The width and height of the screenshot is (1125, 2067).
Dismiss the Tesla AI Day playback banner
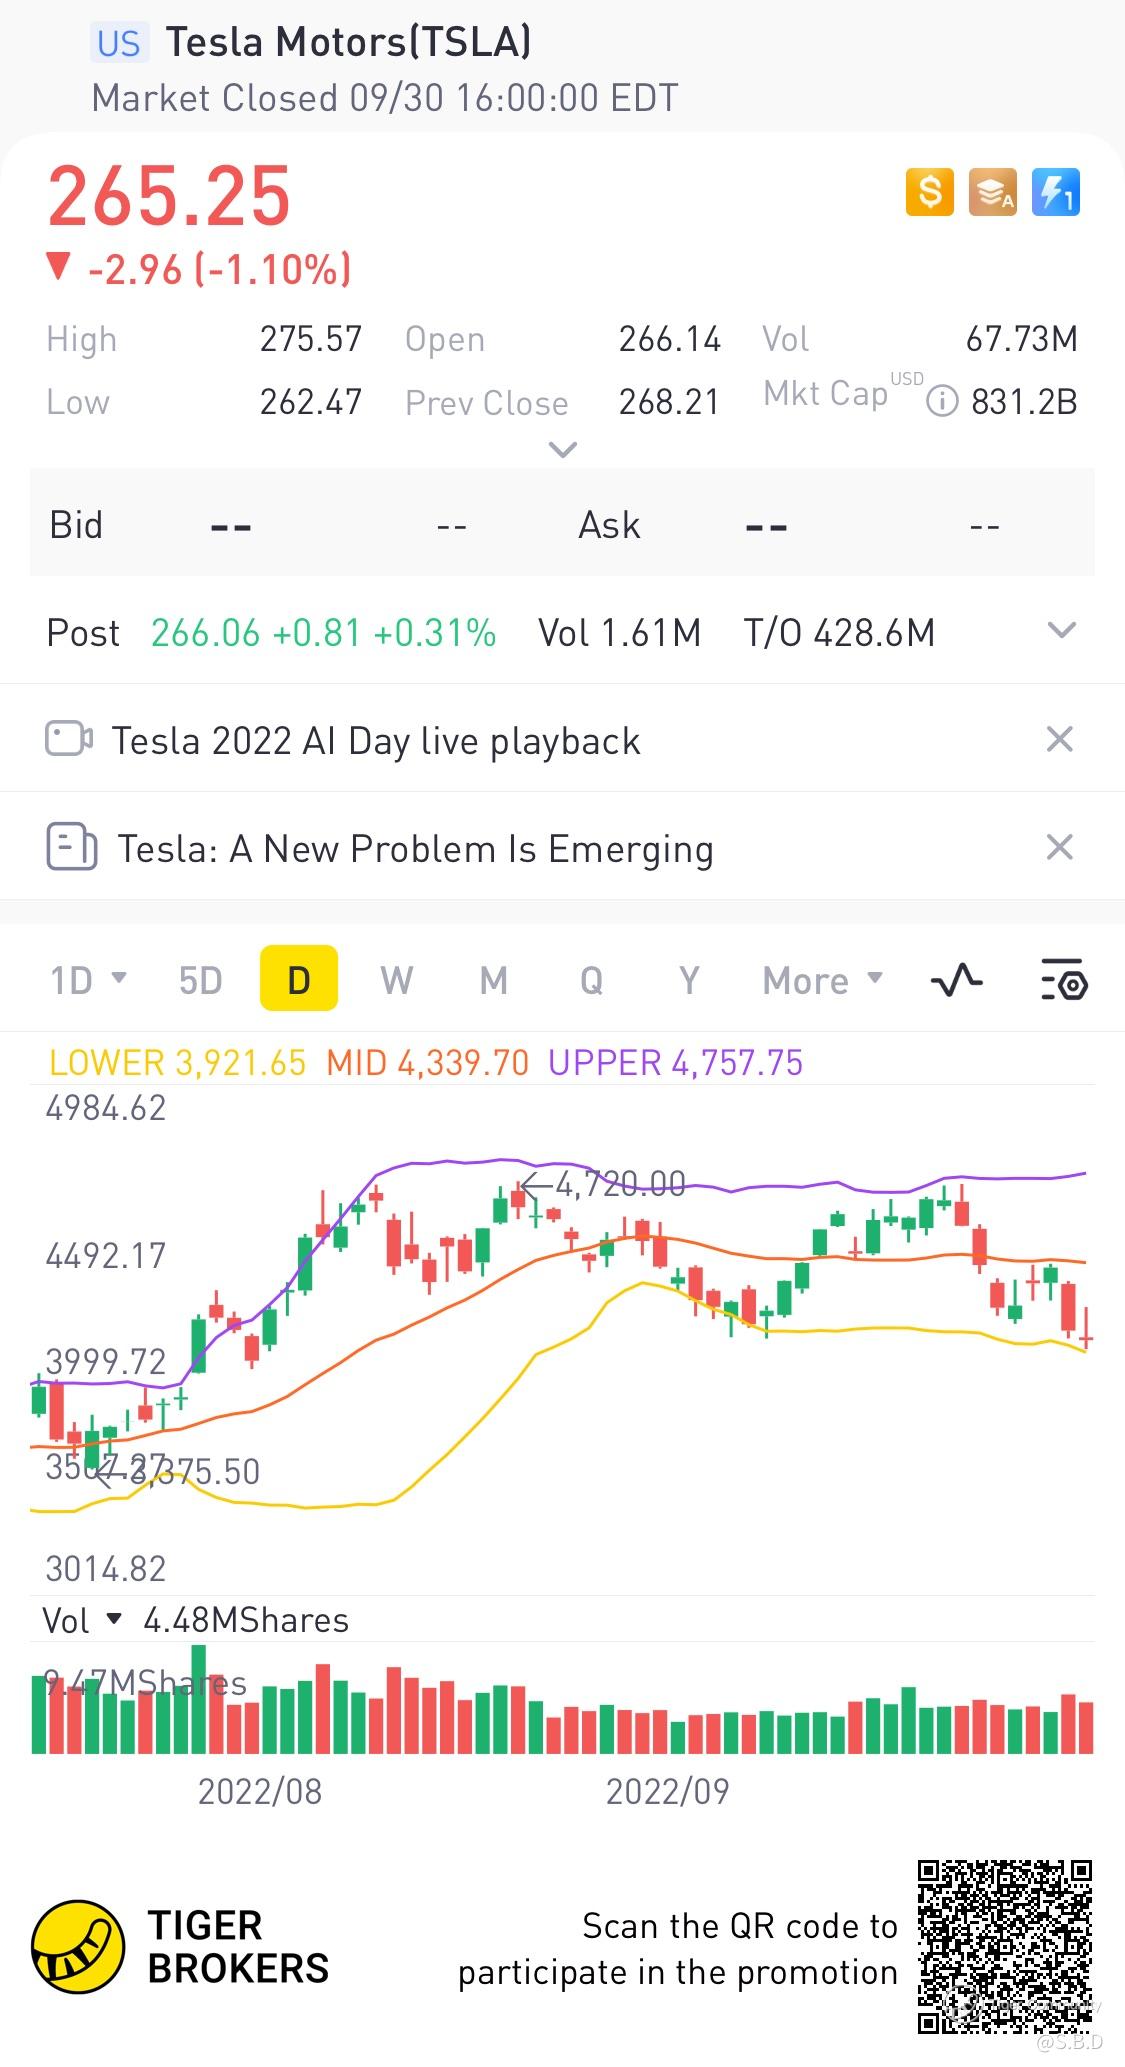point(1059,740)
